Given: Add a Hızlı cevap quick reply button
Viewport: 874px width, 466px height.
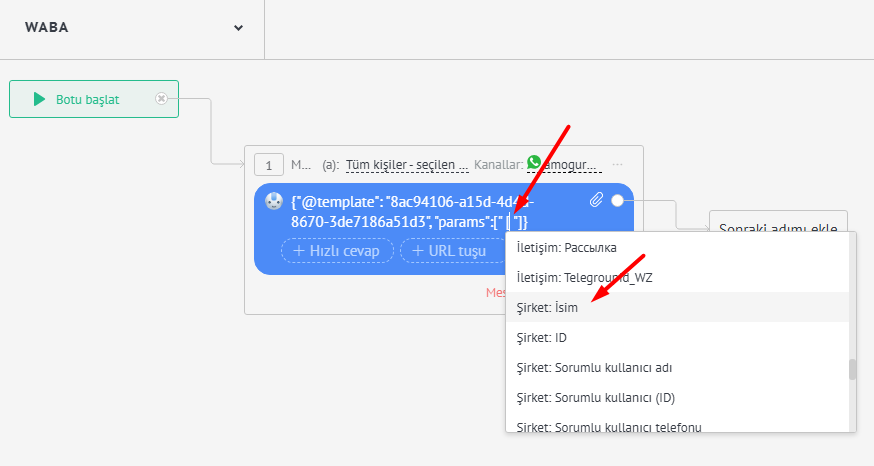Looking at the screenshot, I should (x=337, y=251).
